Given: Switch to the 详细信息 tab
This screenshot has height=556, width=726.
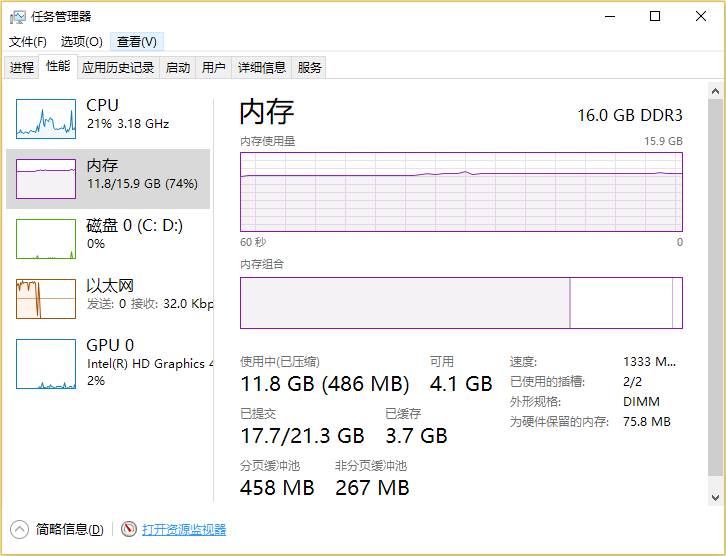Looking at the screenshot, I should click(262, 68).
